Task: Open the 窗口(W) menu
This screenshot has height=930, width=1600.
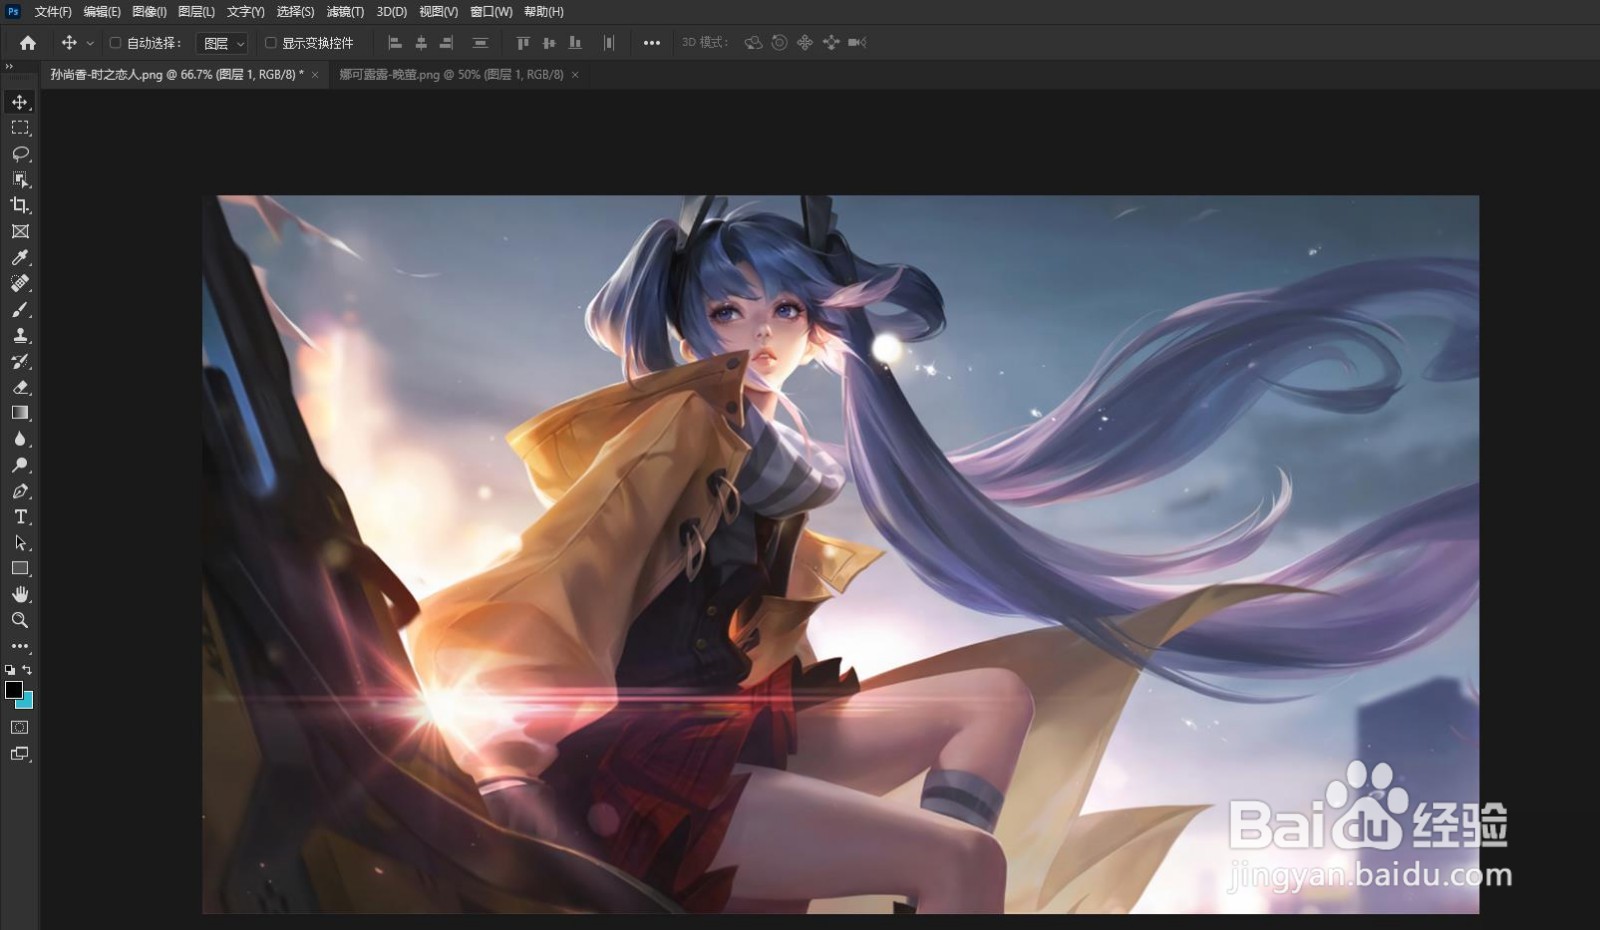Action: (491, 12)
